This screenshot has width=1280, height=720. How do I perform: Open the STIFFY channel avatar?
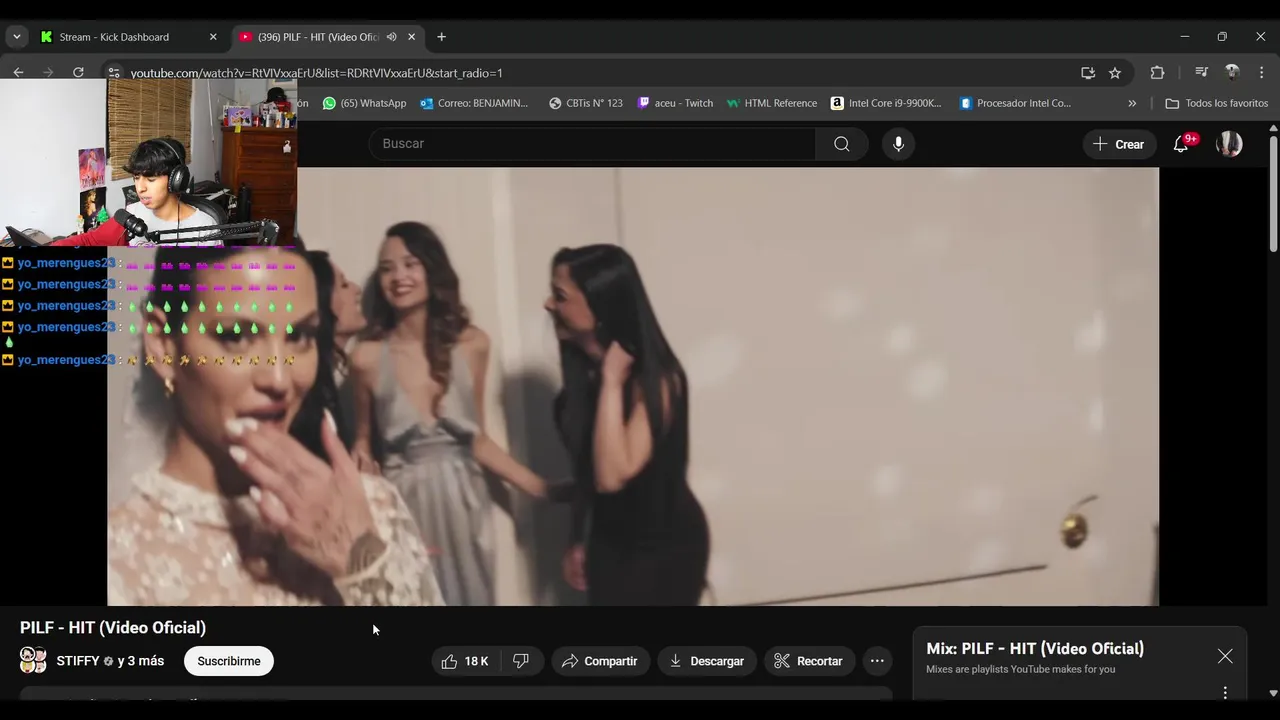click(x=34, y=660)
